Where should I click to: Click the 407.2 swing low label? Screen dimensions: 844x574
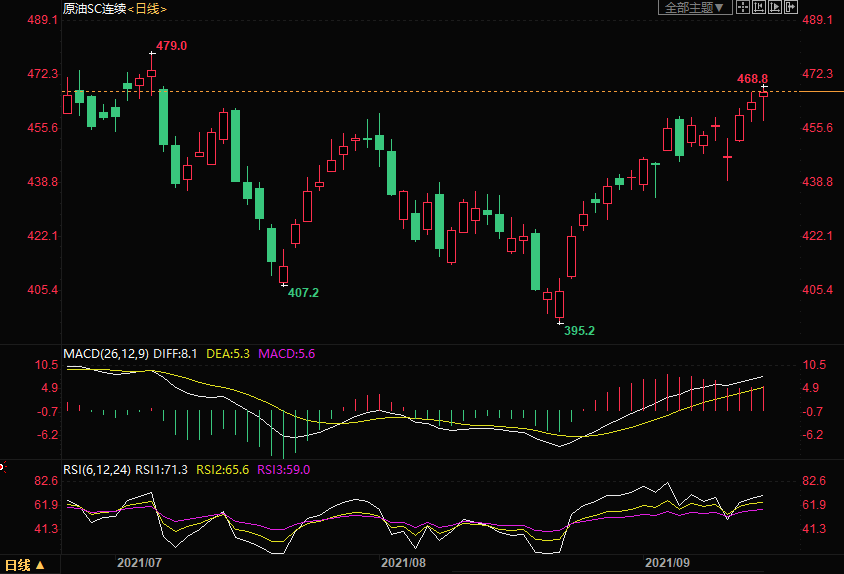[x=303, y=293]
